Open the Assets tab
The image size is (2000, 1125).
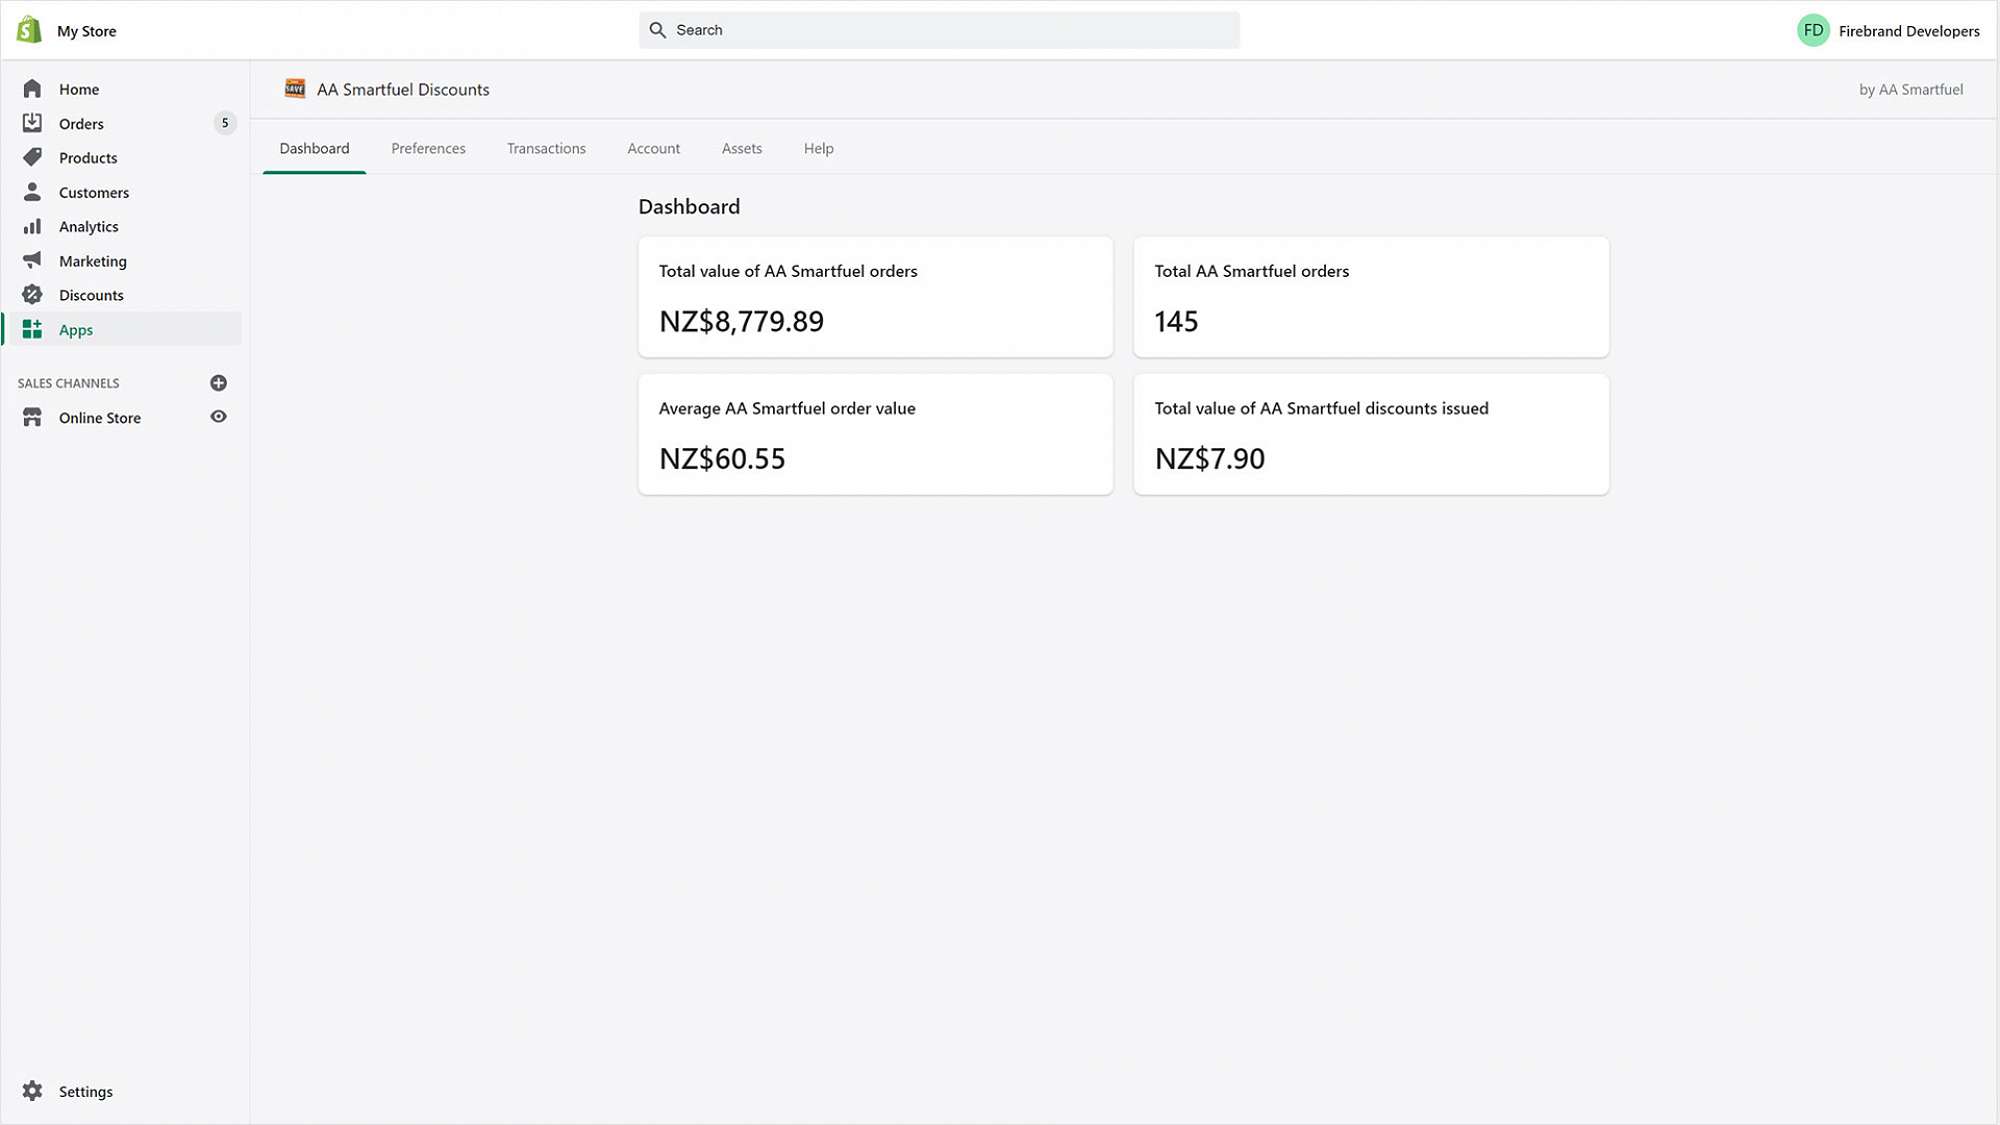pyautogui.click(x=741, y=148)
